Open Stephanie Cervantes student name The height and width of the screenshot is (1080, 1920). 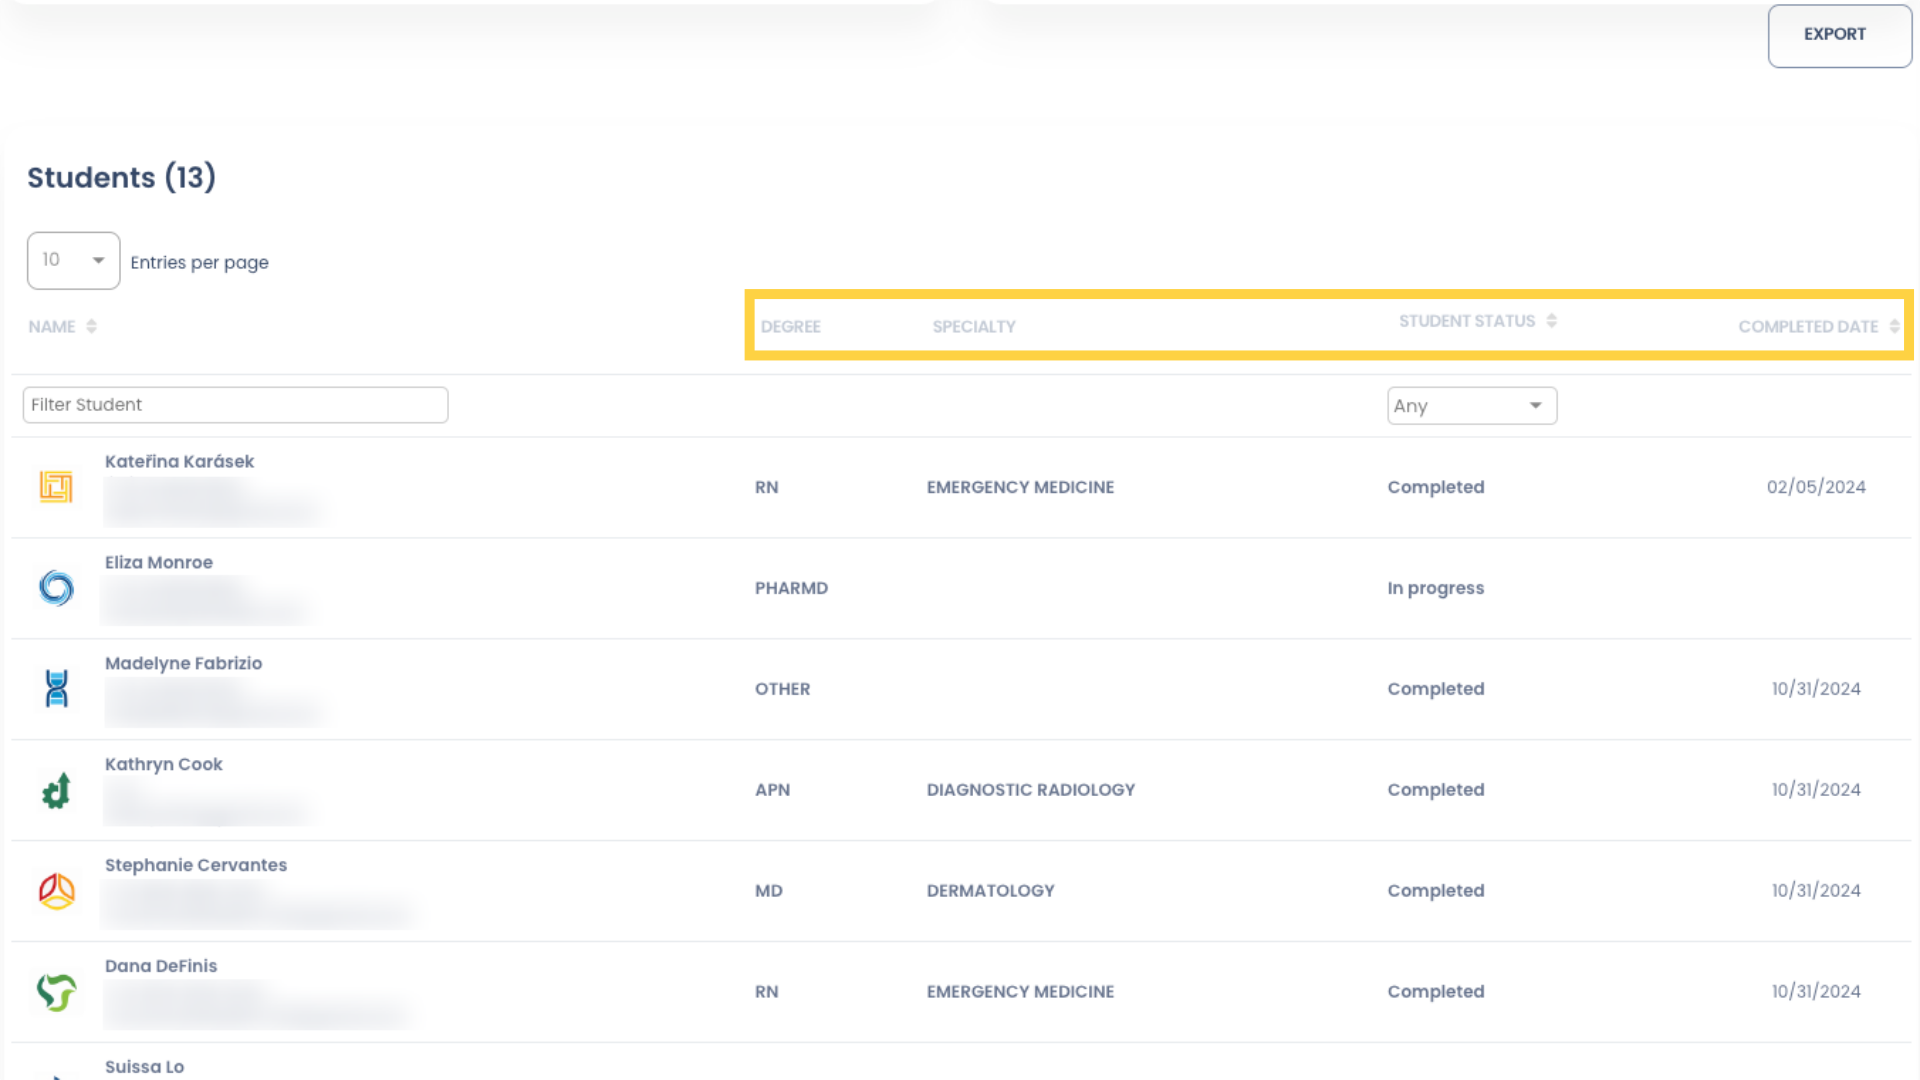196,865
